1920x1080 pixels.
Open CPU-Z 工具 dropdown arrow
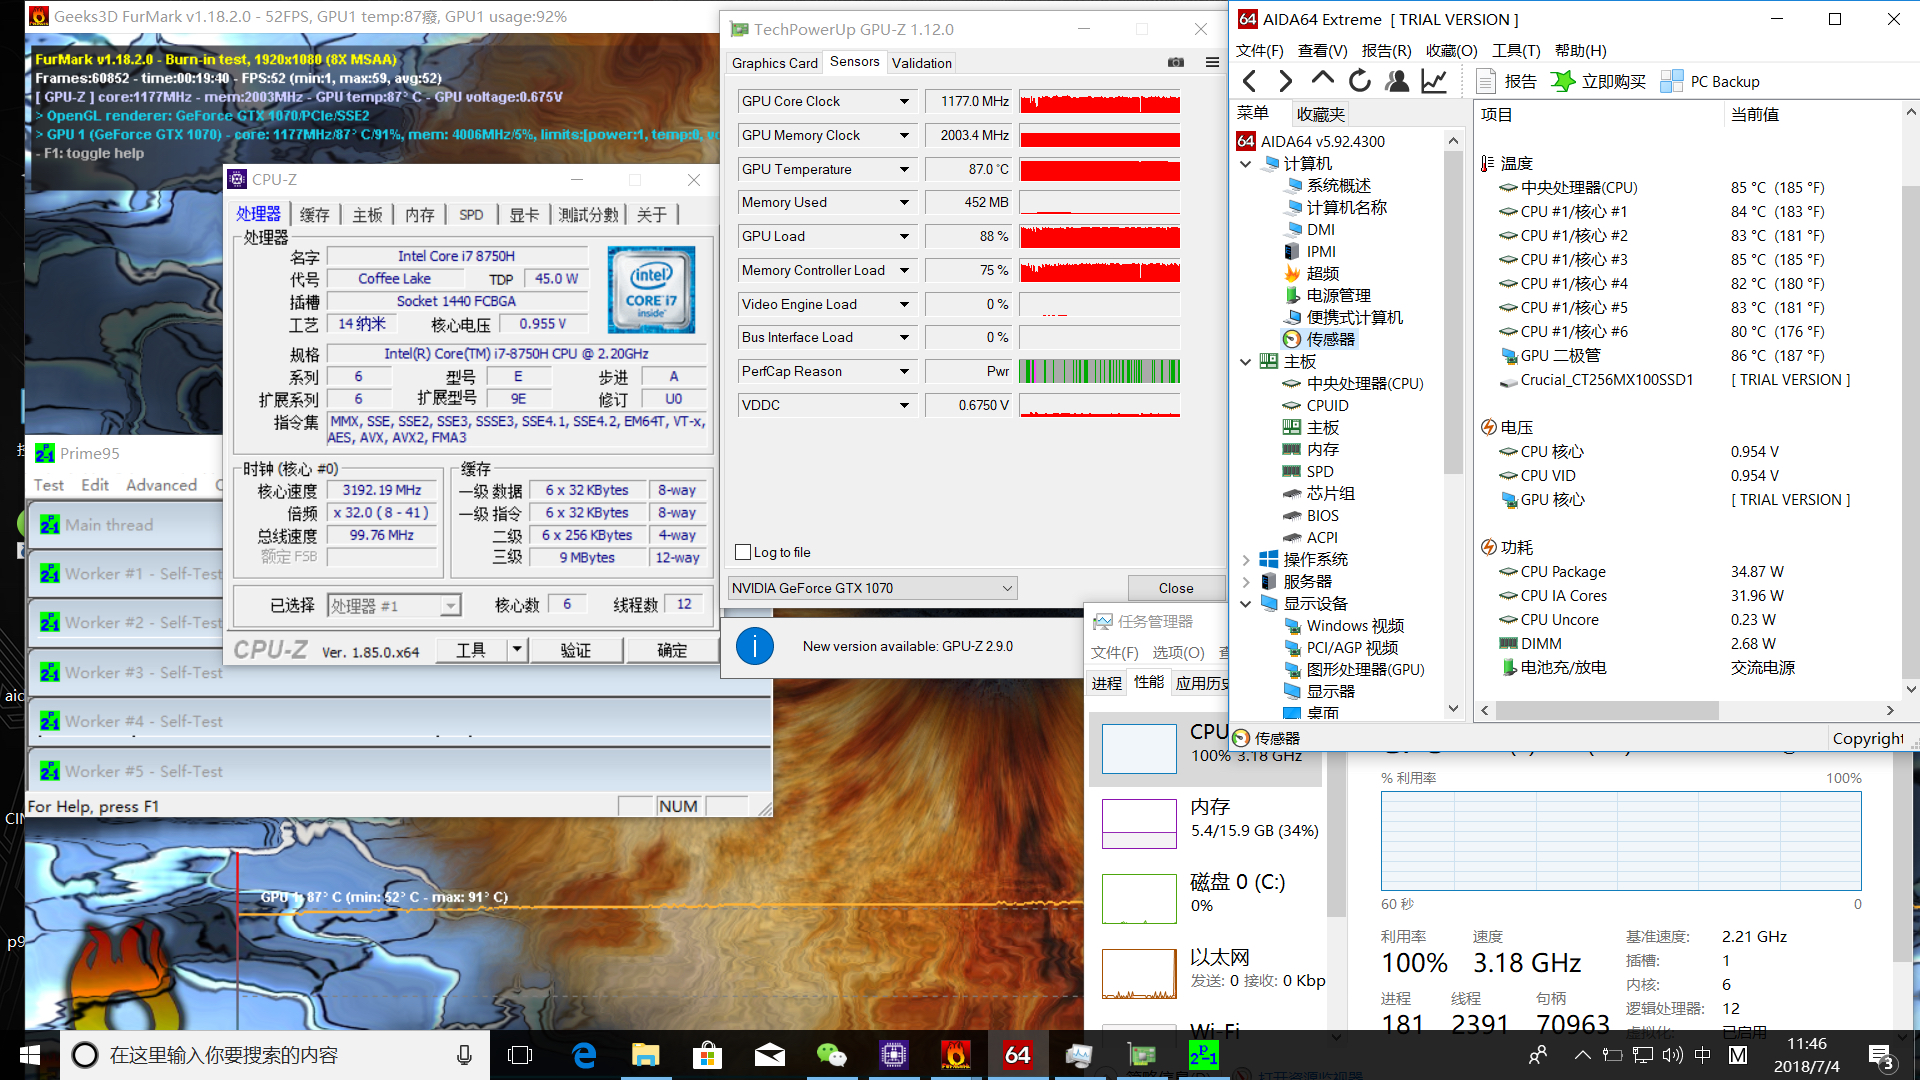point(517,650)
